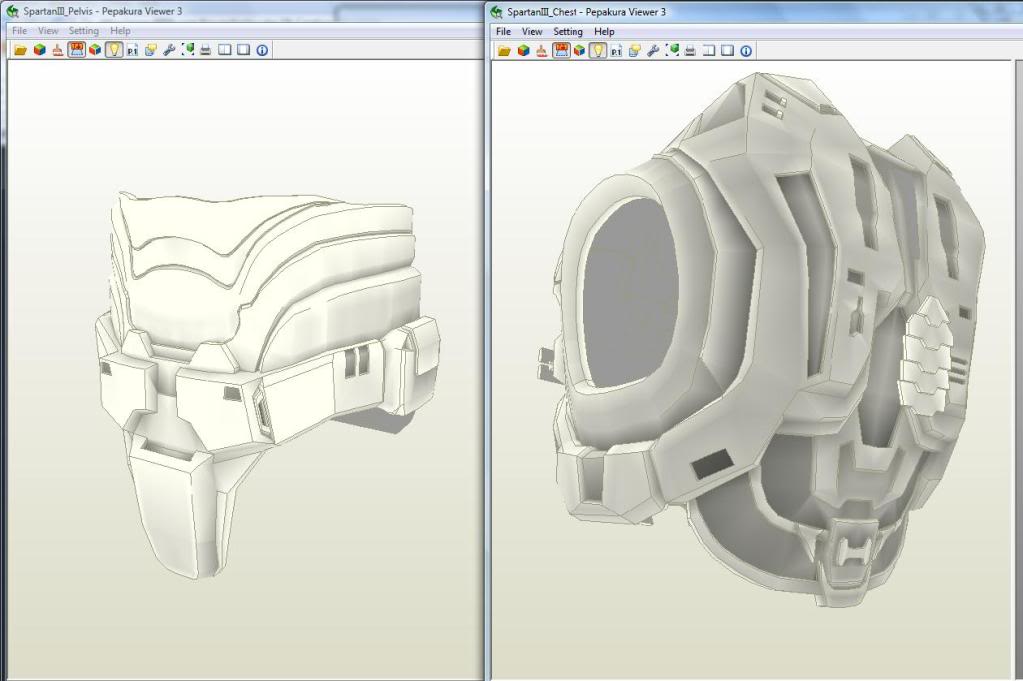Open the Setting menu in the Pelvis window

pyautogui.click(x=84, y=31)
